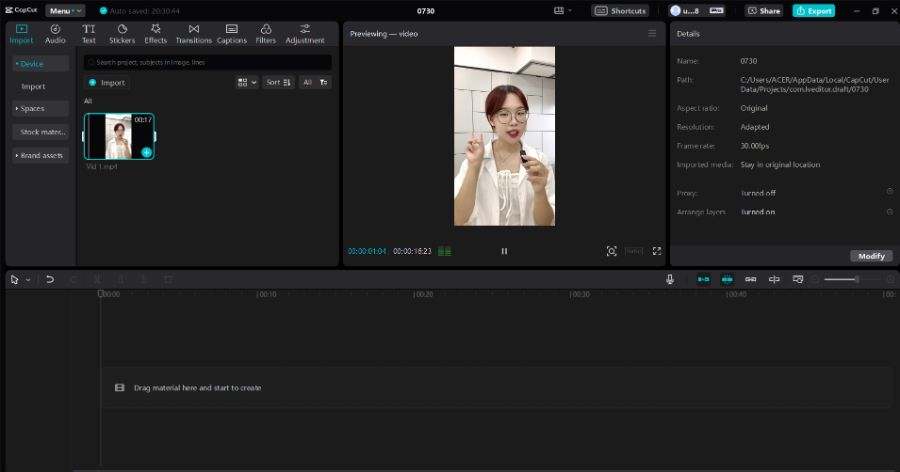Zoom out the timeline with minus icon
The height and width of the screenshot is (472, 900).
(815, 279)
